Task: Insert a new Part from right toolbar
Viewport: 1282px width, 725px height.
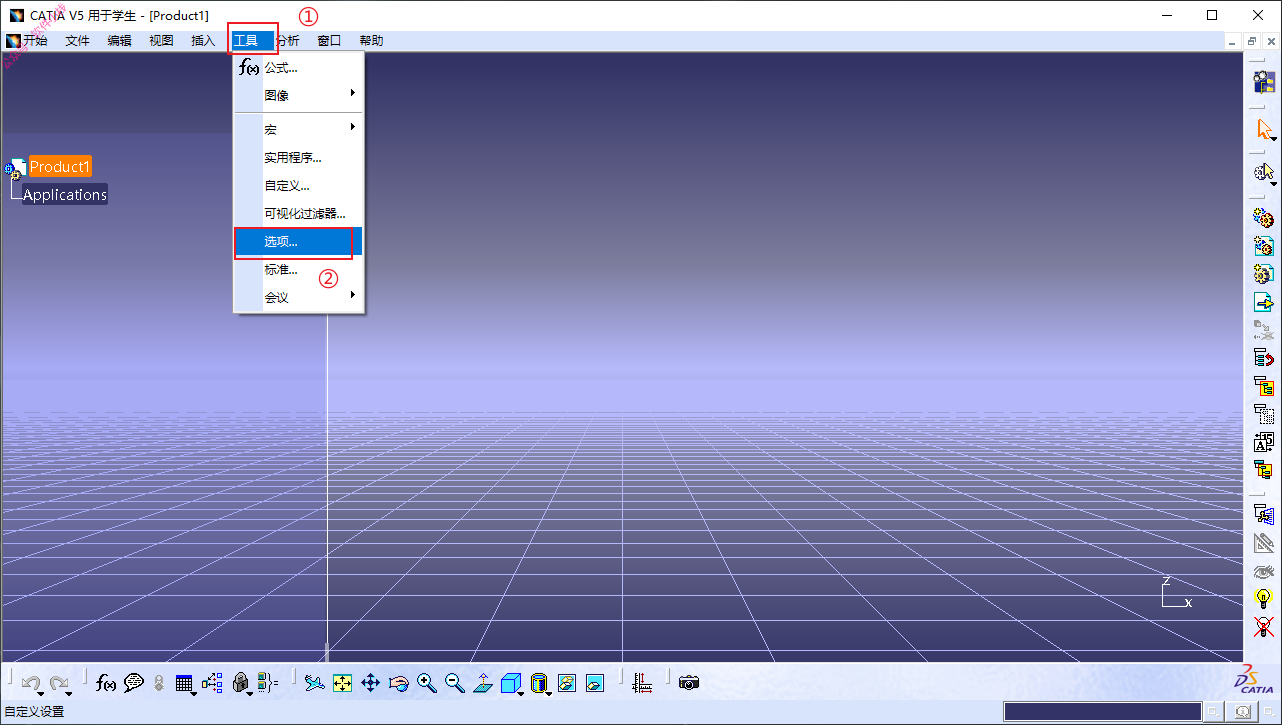Action: pos(1264,273)
